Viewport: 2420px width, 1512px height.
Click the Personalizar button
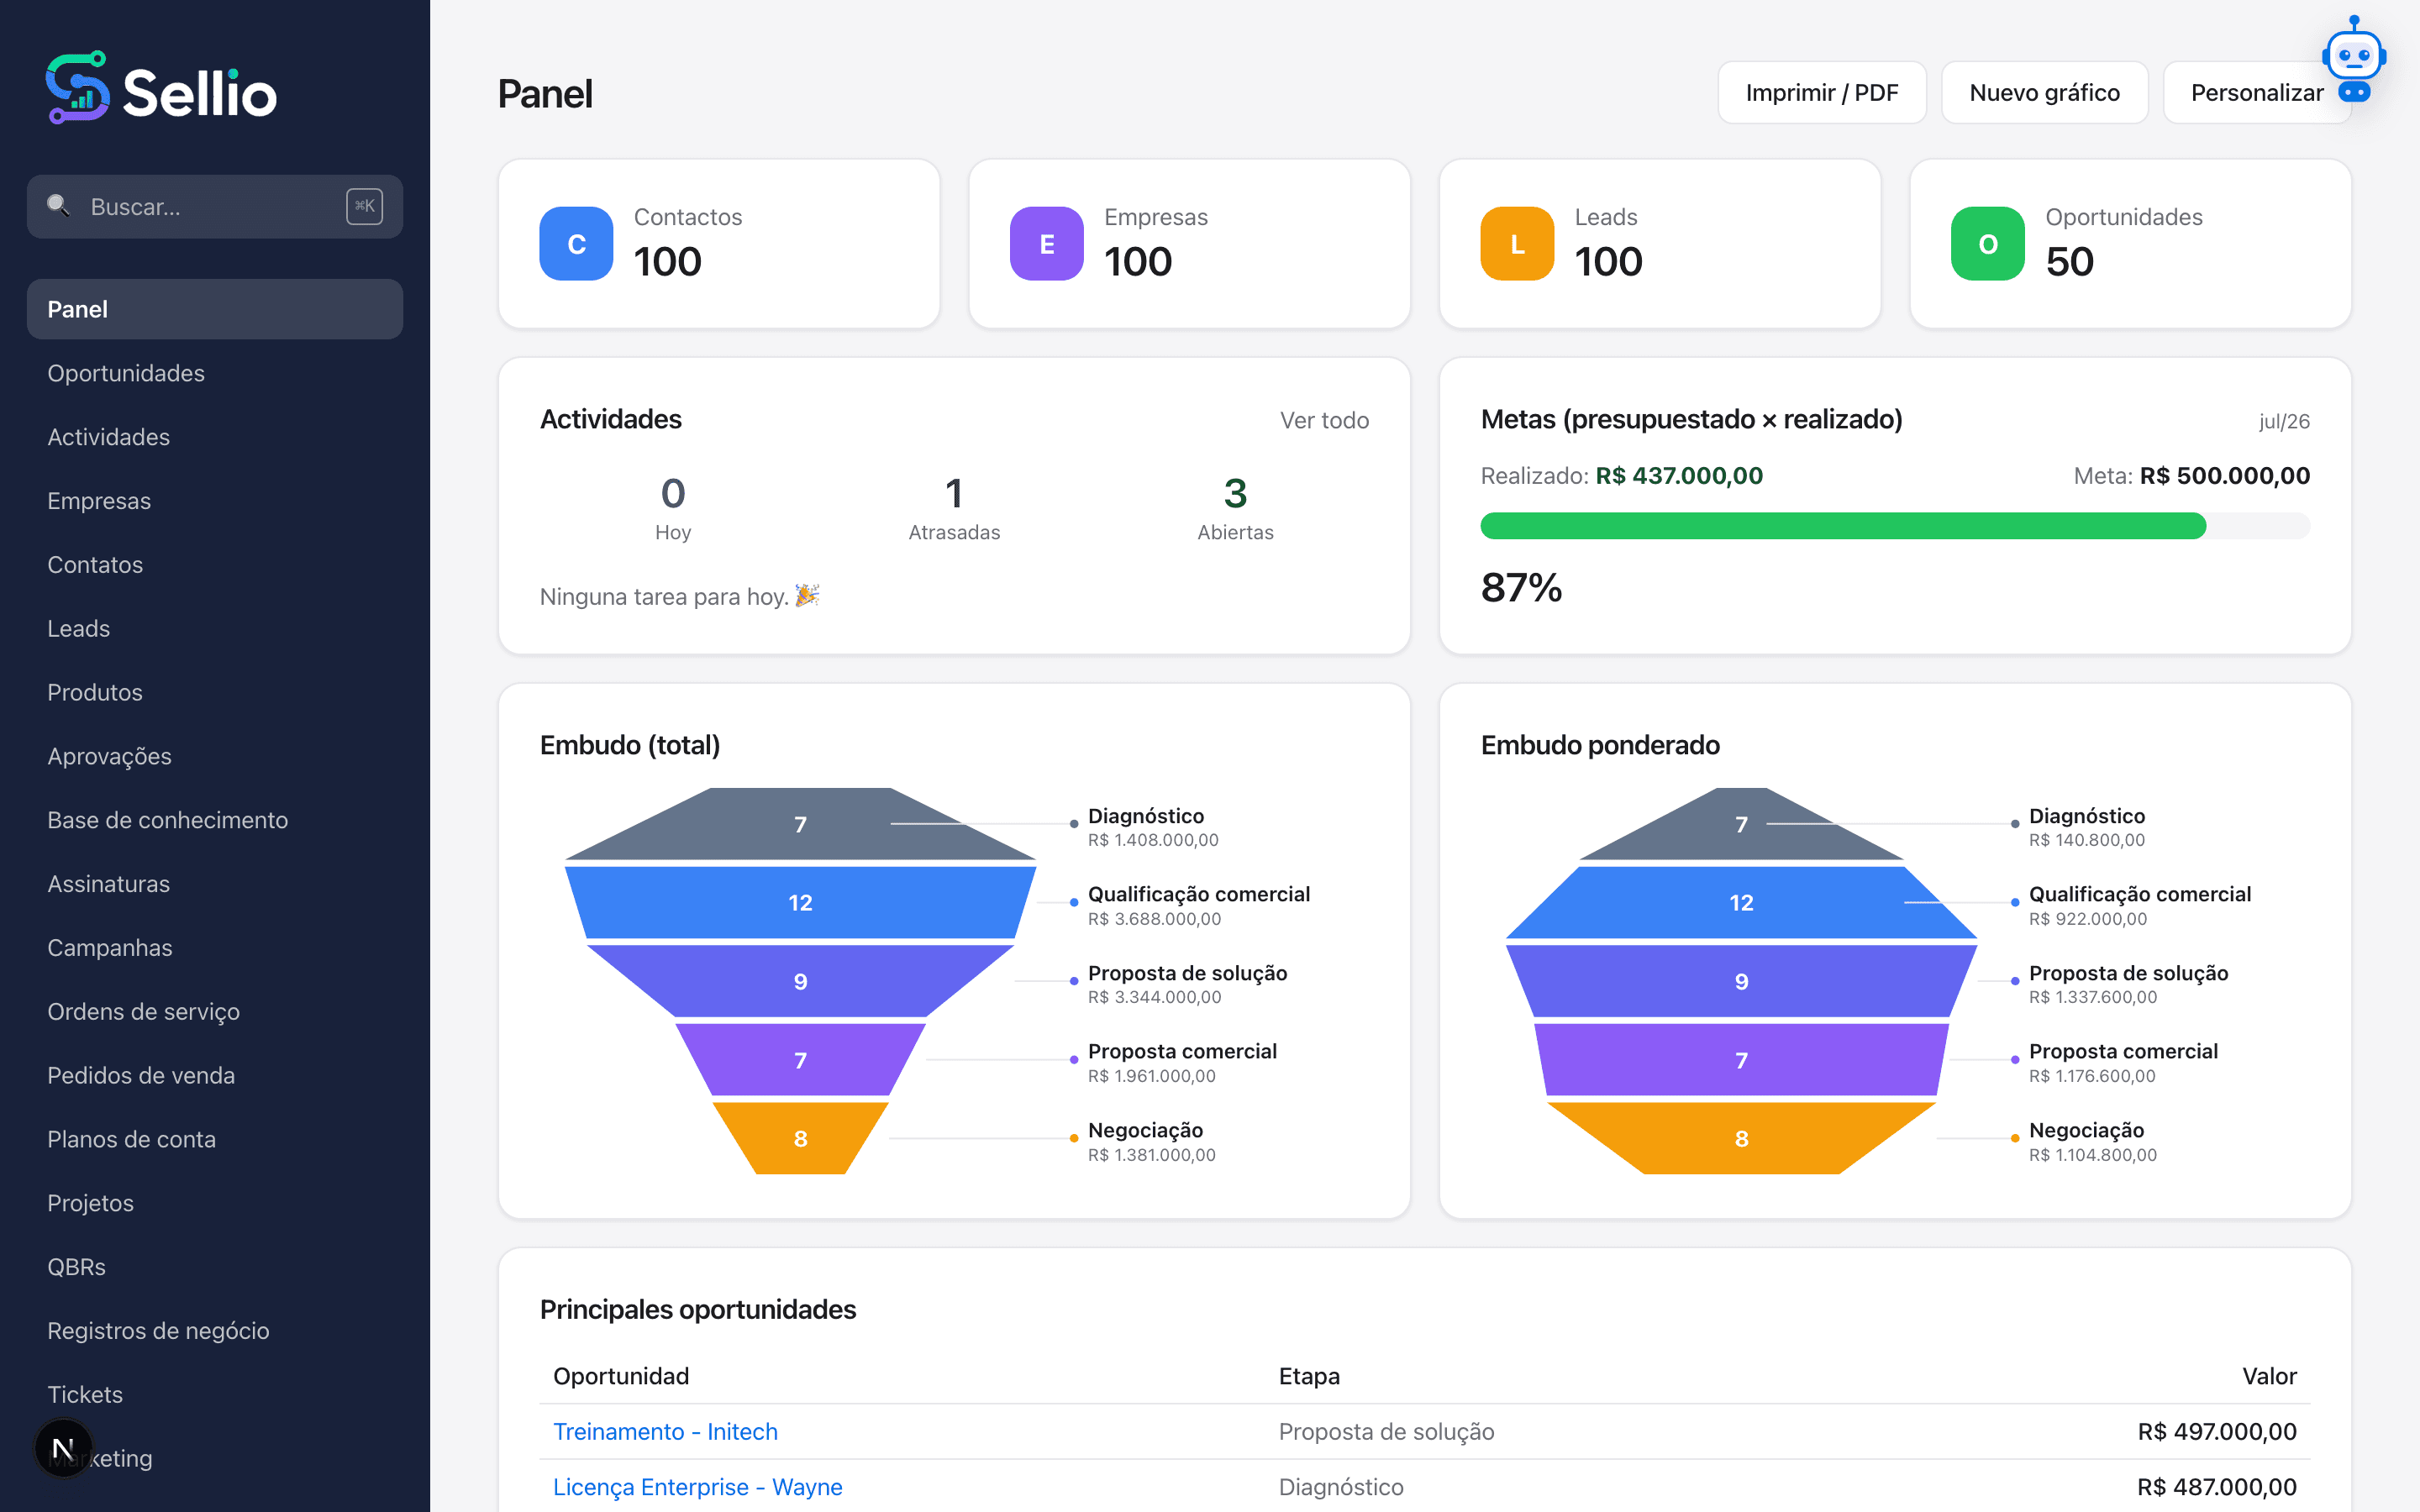tap(2256, 93)
